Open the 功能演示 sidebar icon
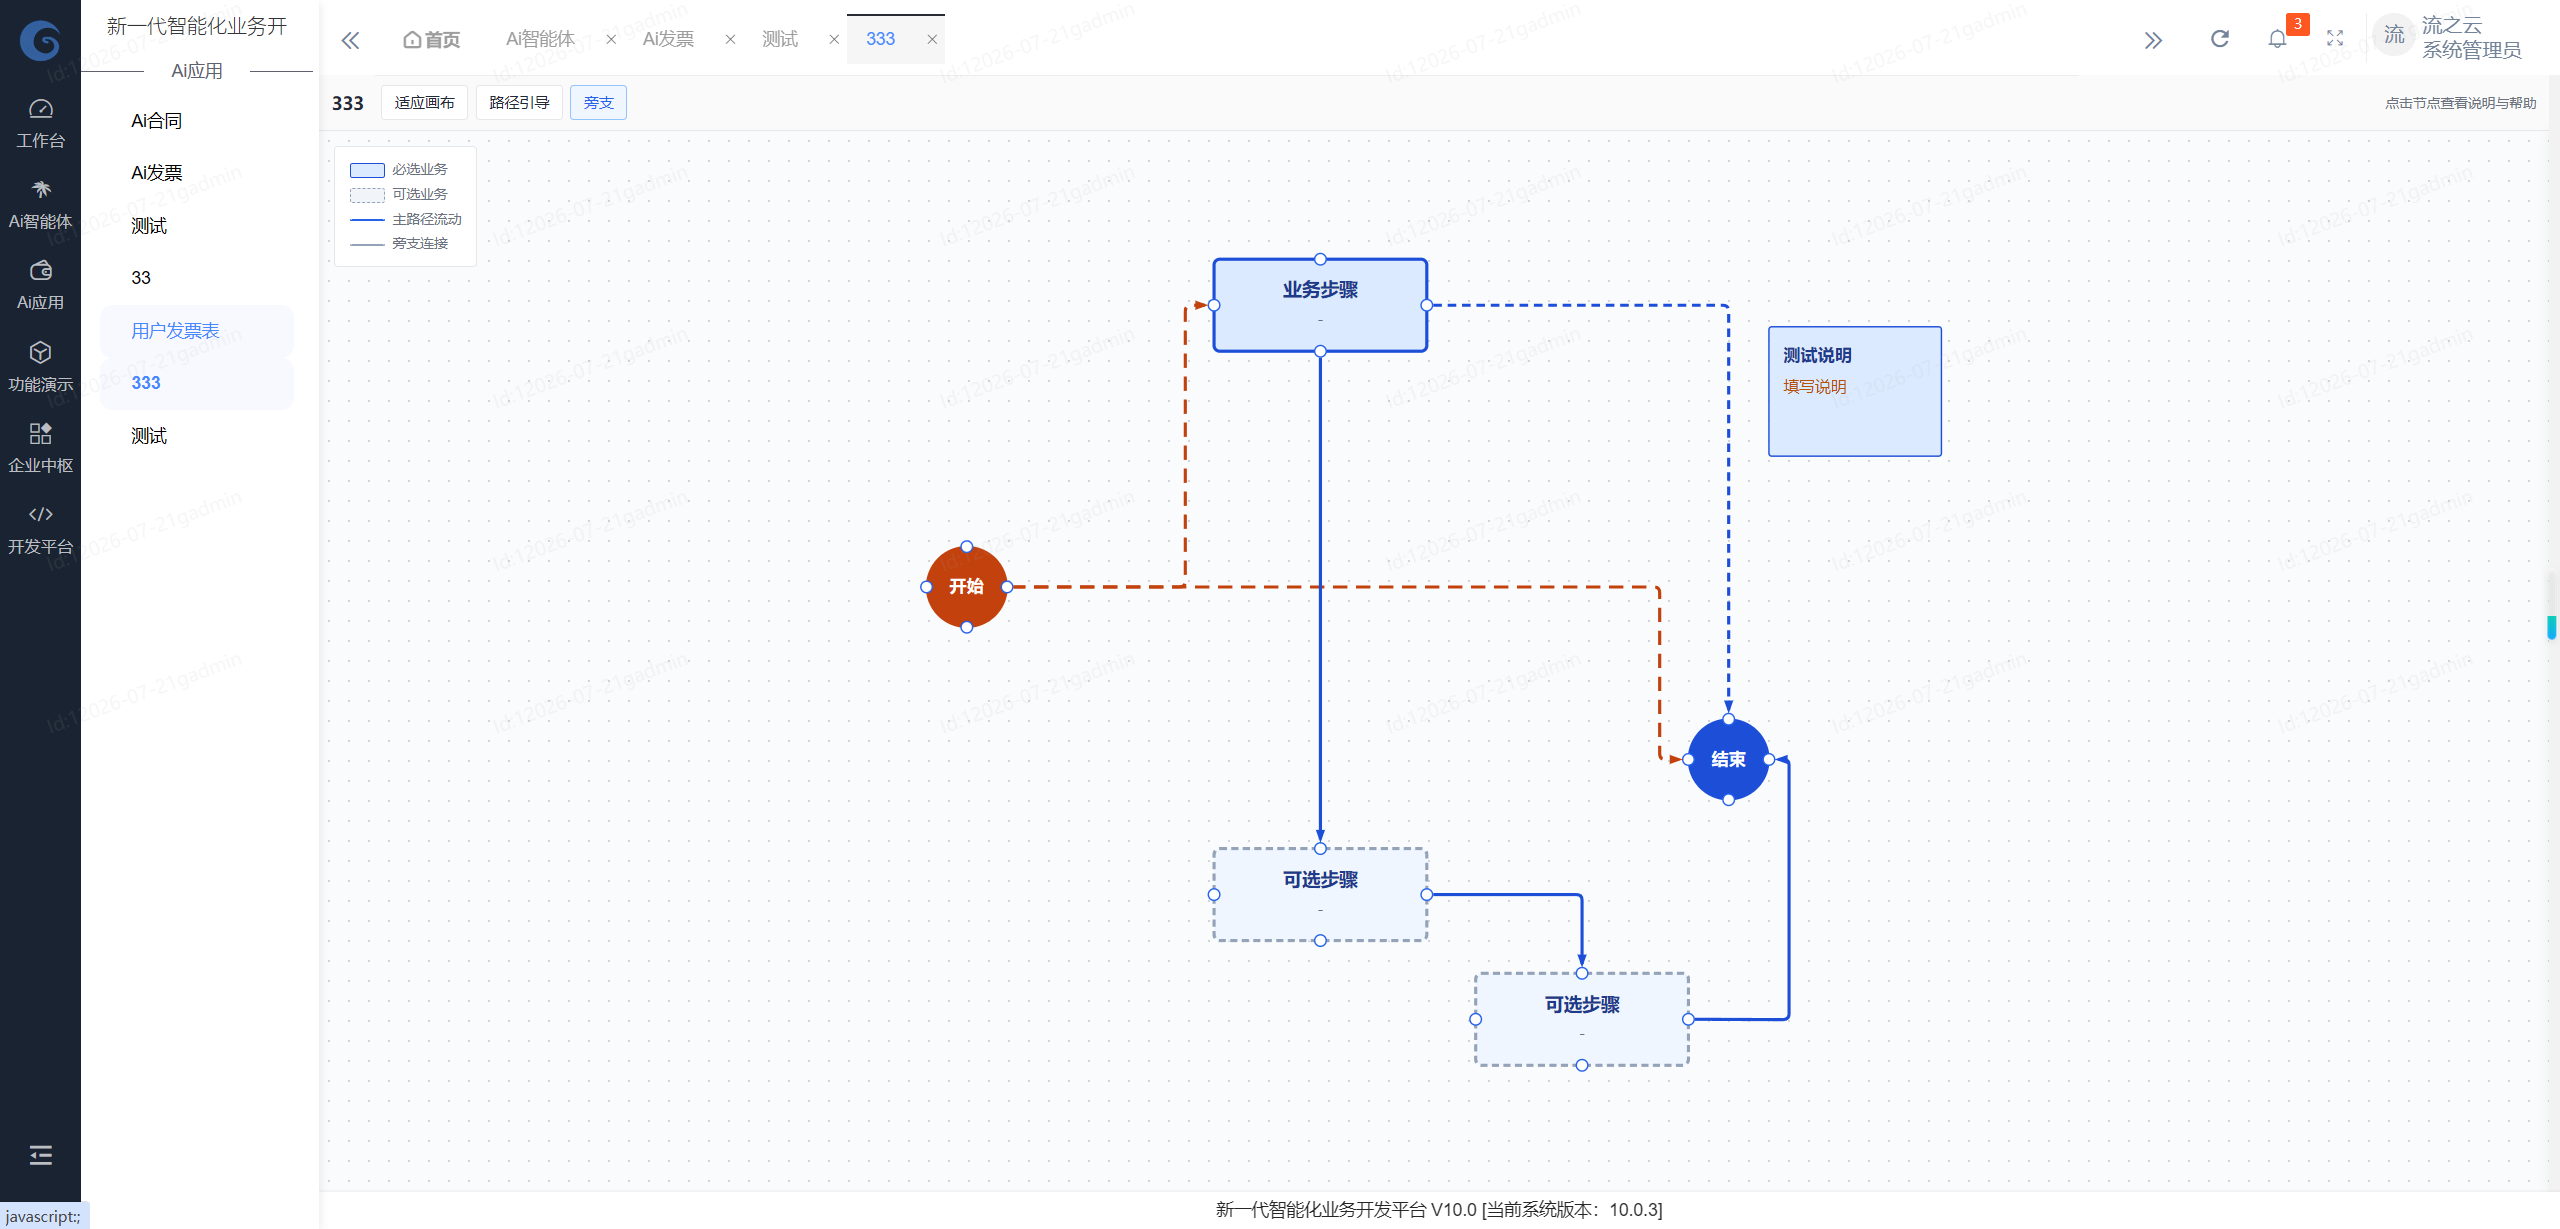The width and height of the screenshot is (2560, 1229). tap(40, 367)
